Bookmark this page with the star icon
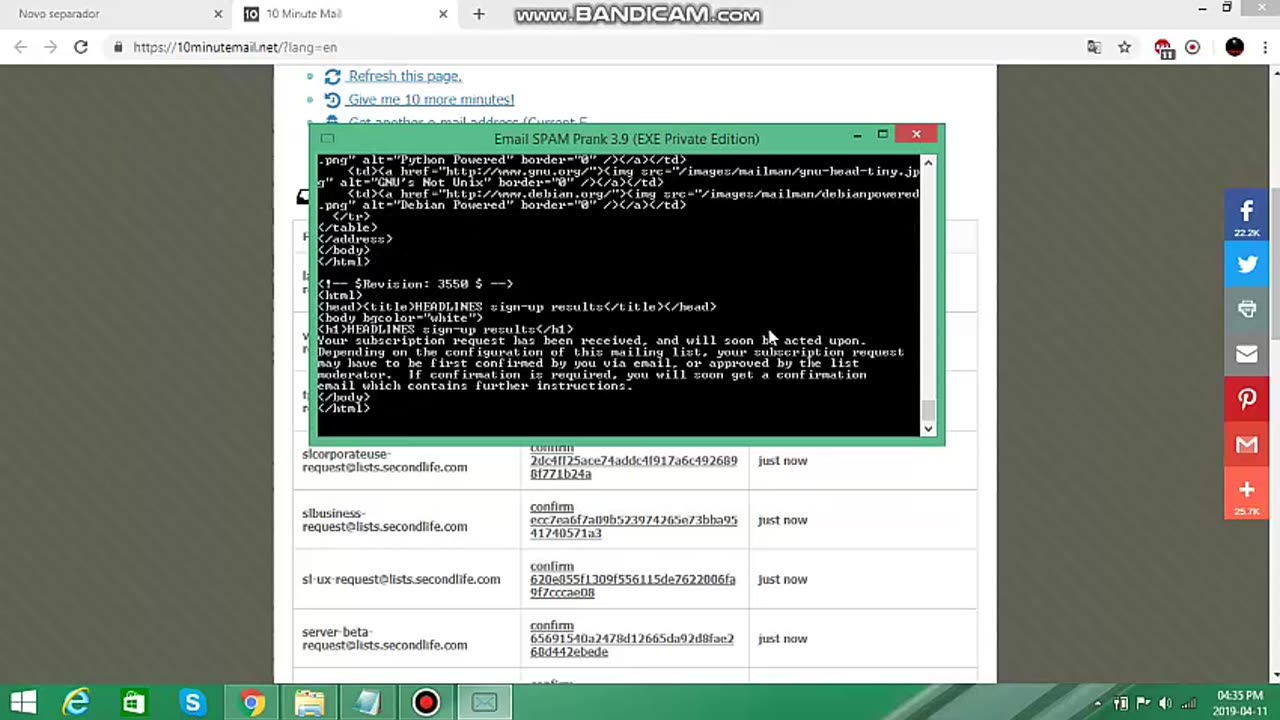The width and height of the screenshot is (1280, 720). pyautogui.click(x=1125, y=47)
